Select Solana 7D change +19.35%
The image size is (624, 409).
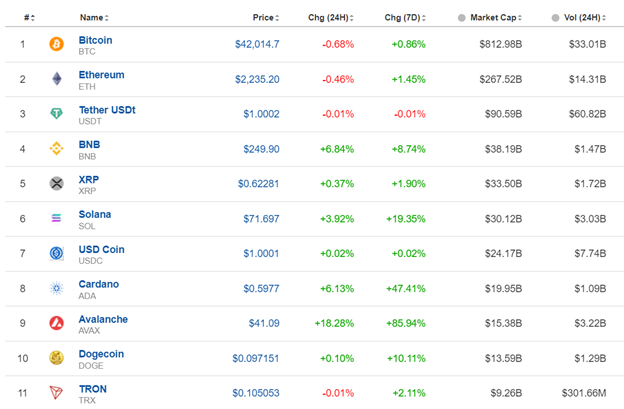406,219
